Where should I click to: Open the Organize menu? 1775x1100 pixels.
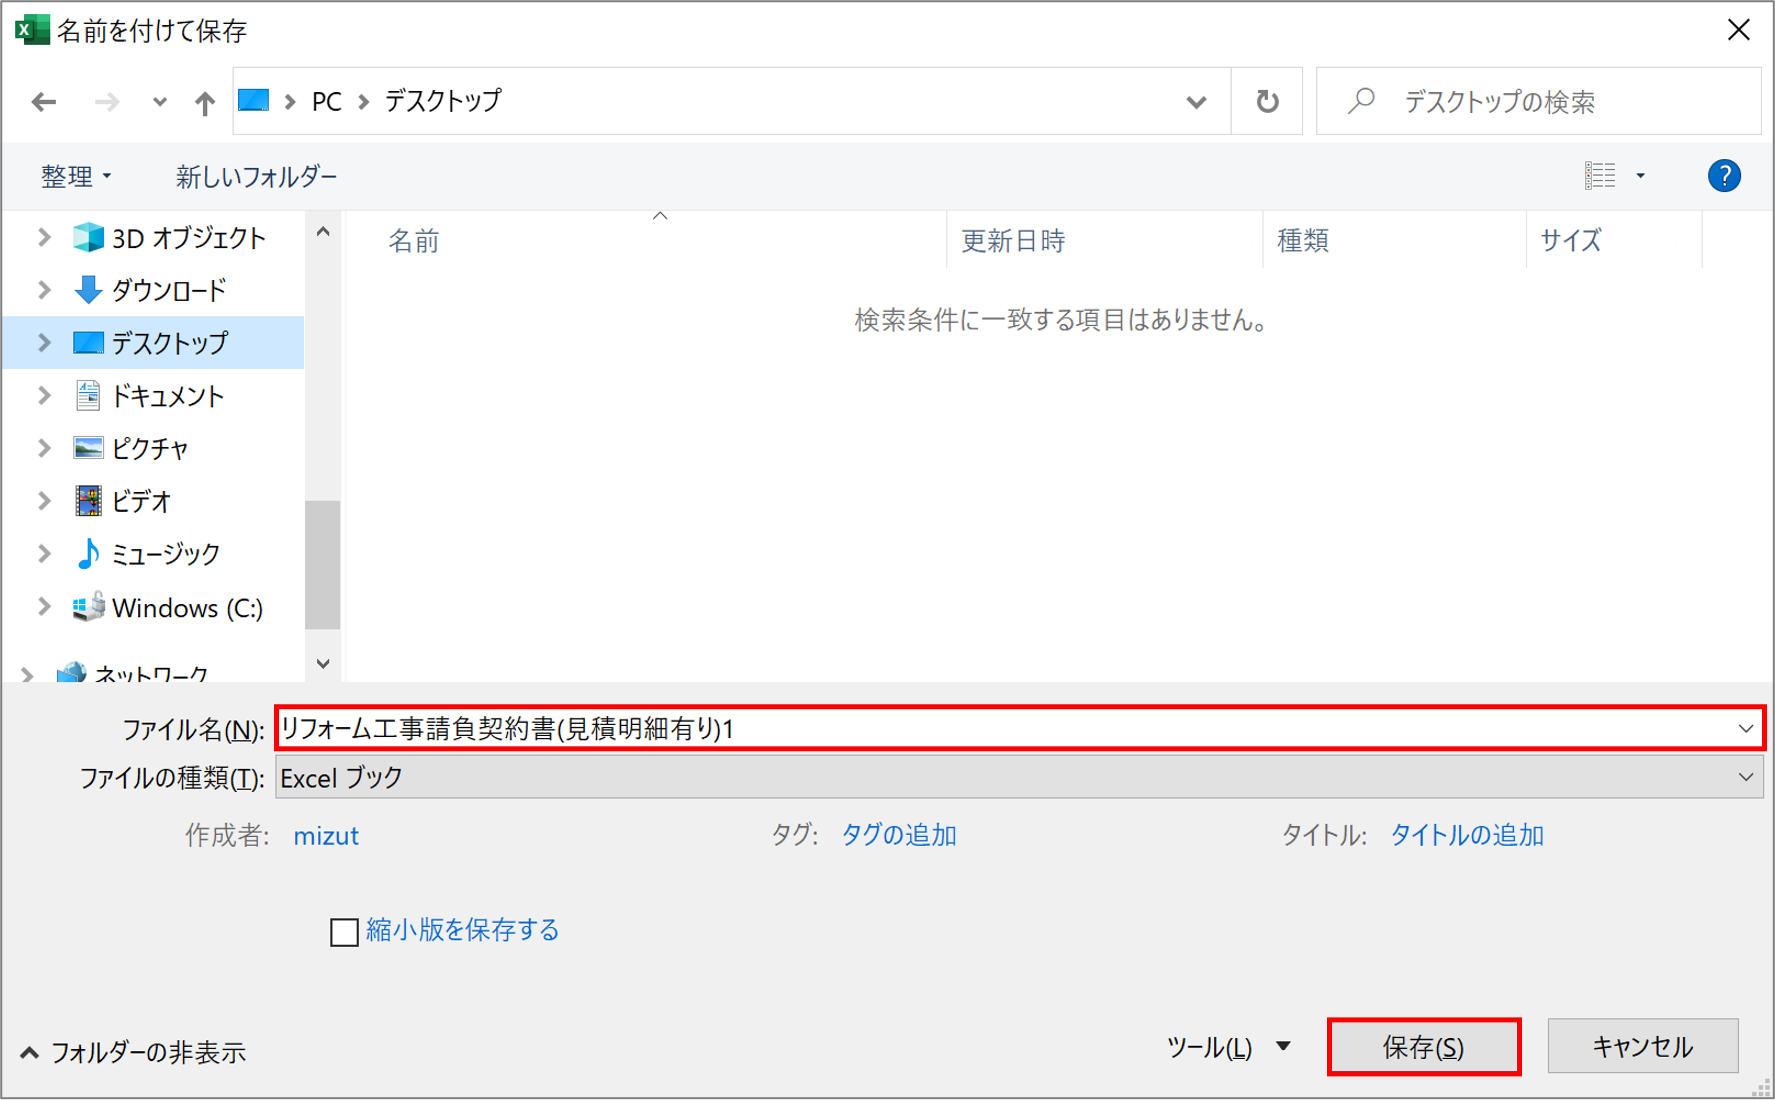[75, 177]
